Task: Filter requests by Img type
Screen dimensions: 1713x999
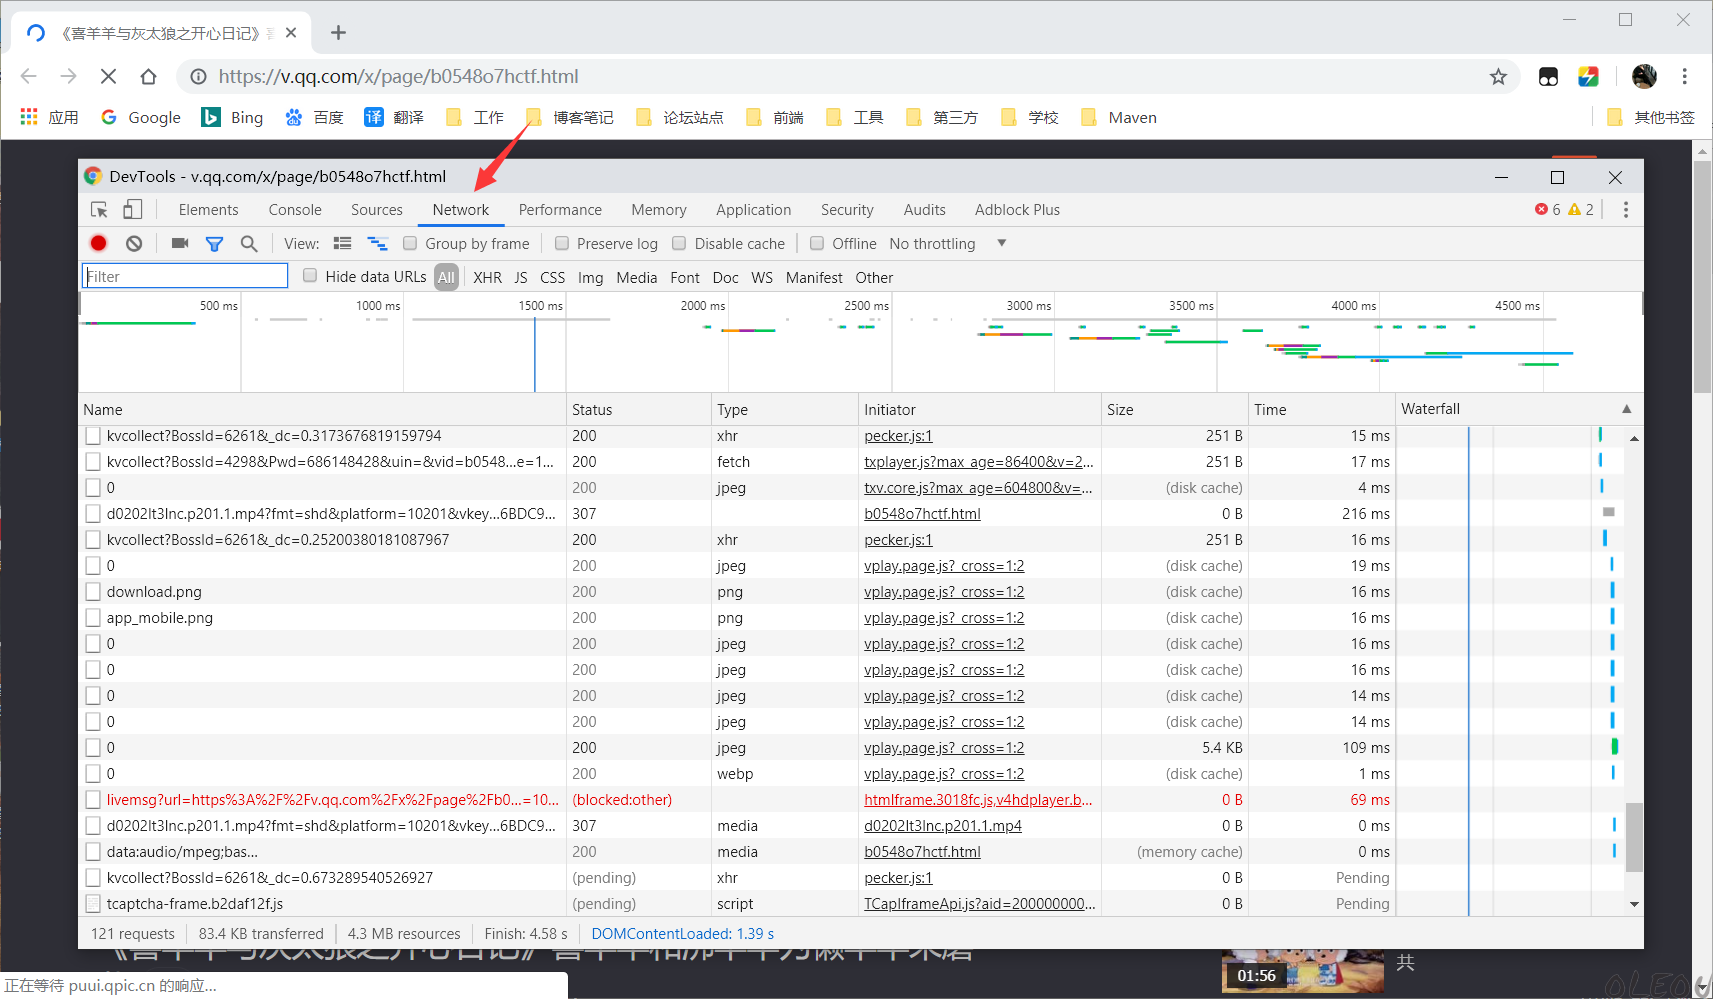Action: point(590,277)
